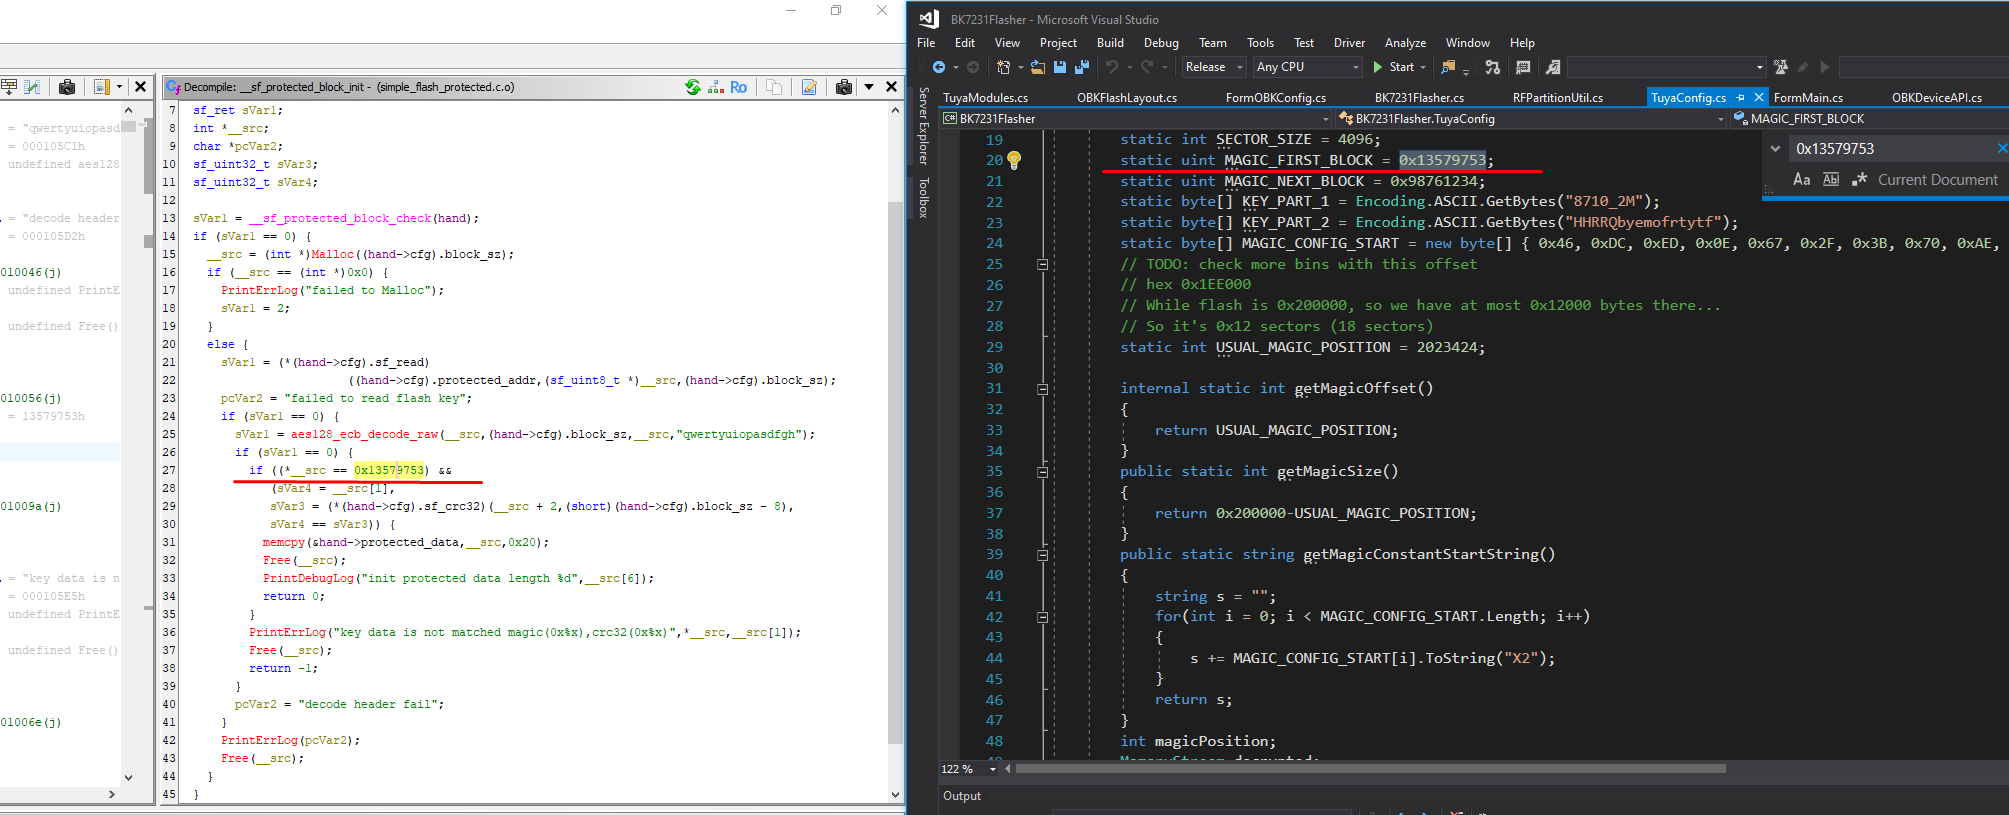Open the Project menu
The image size is (2009, 815).
1058,43
